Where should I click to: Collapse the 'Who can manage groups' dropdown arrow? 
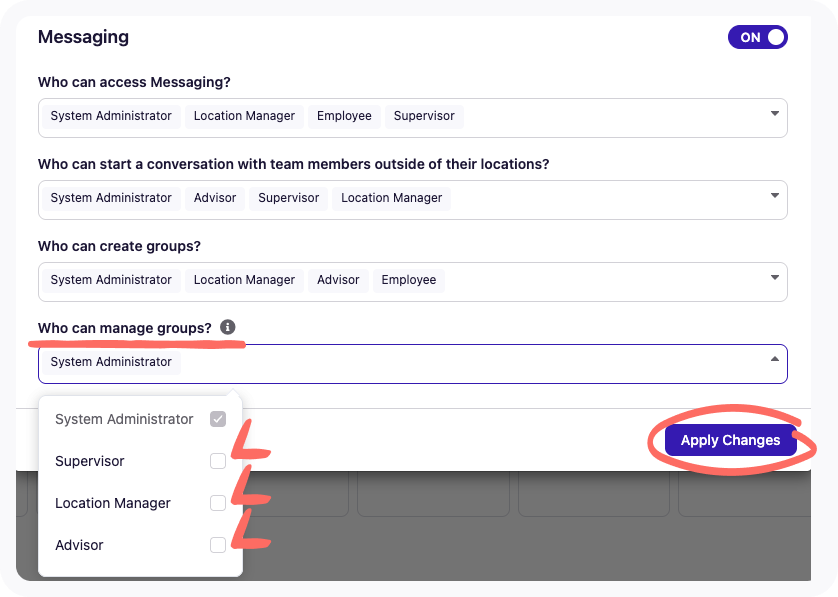coord(774,359)
